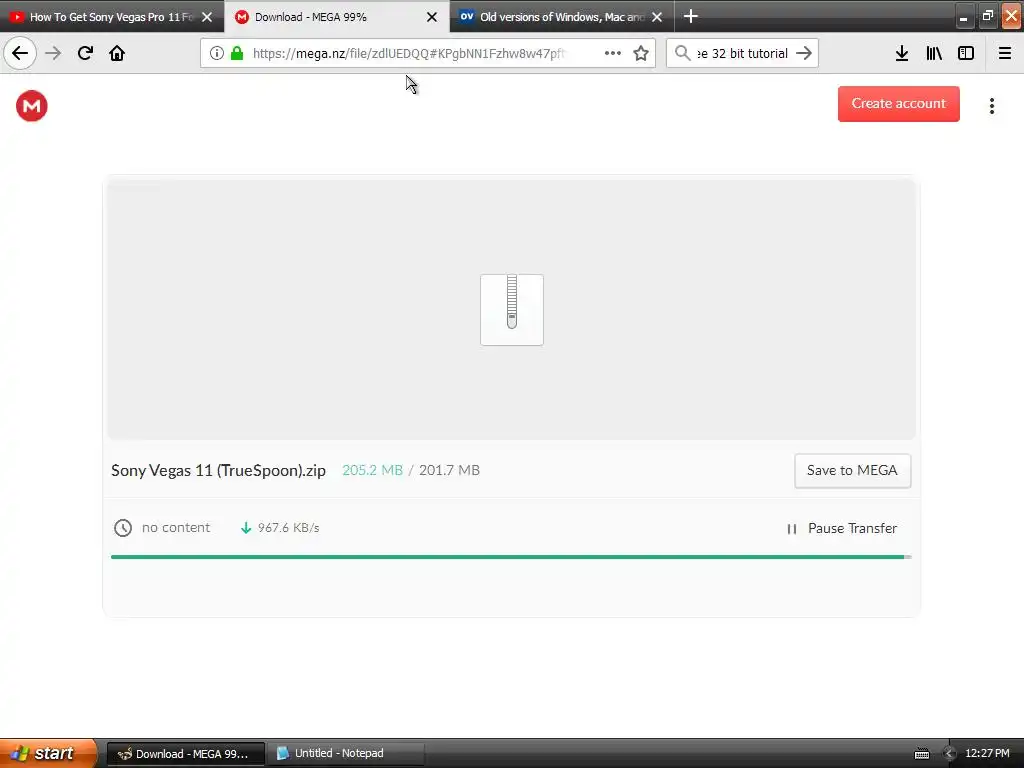
Task: Click the 967.6 KB/s speed text
Action: [x=289, y=528]
